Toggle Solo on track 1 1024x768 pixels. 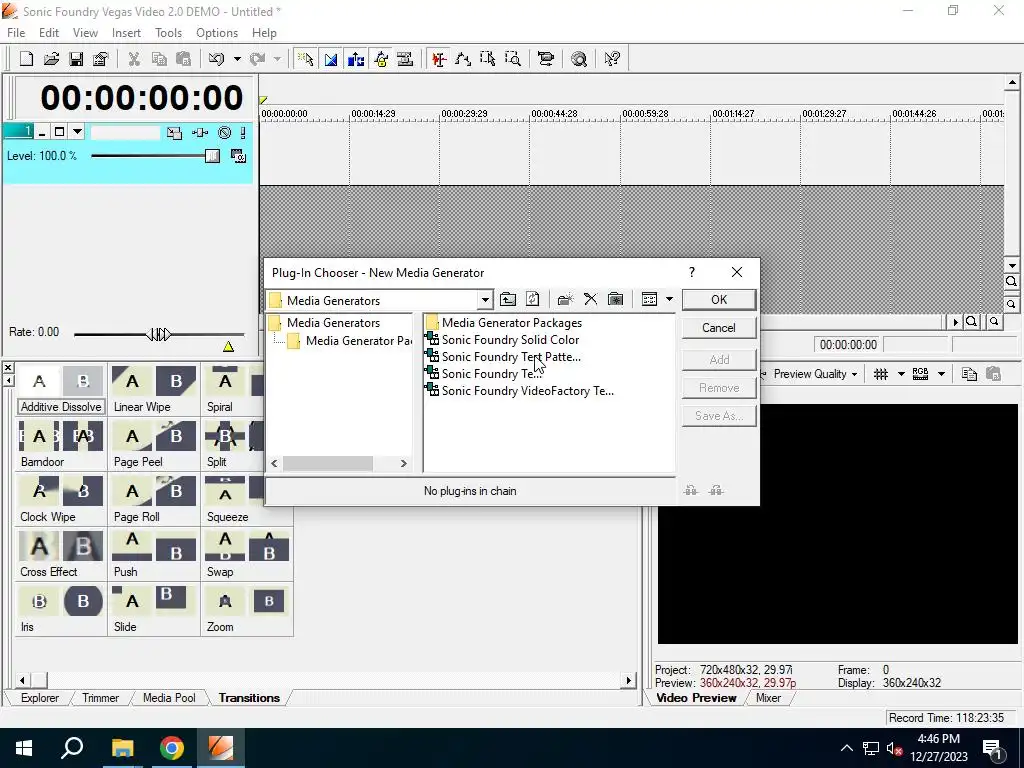[243, 133]
